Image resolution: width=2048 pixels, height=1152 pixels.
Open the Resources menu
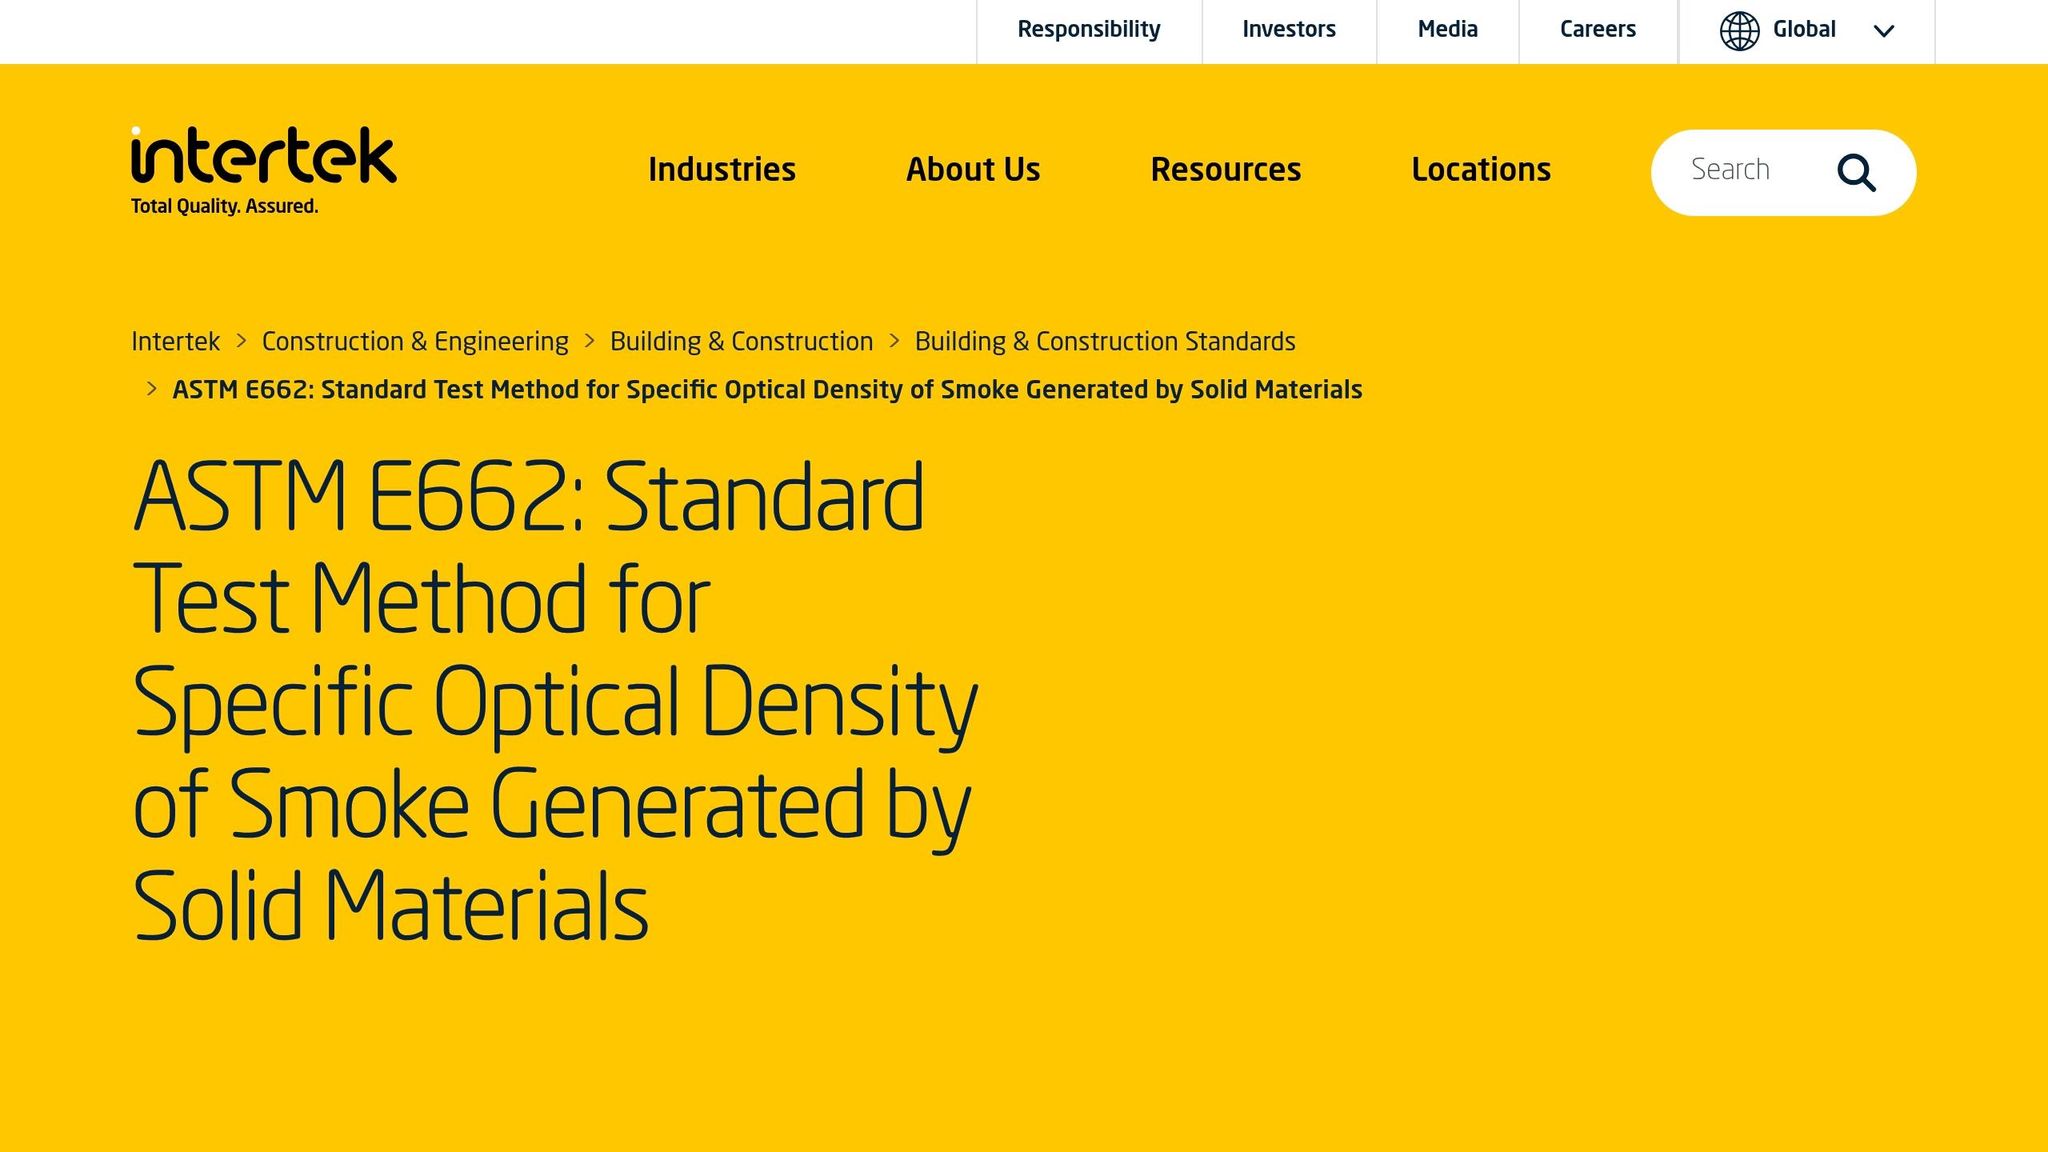click(x=1226, y=170)
